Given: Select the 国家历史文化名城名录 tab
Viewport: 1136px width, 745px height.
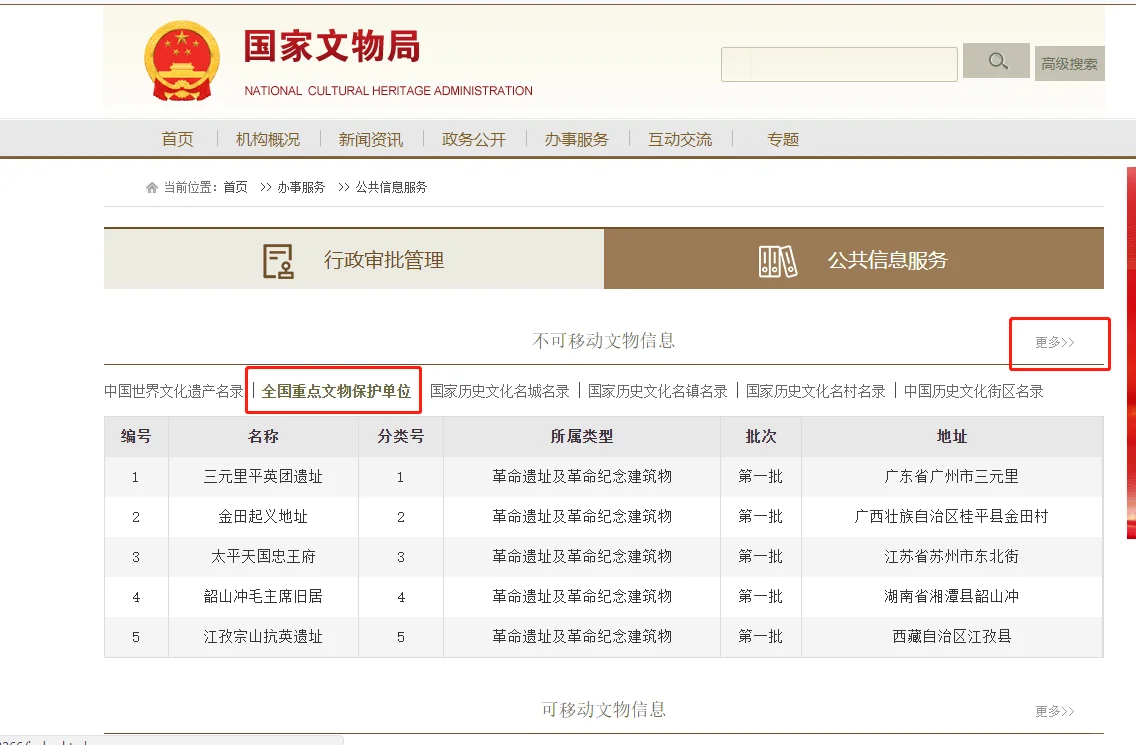Looking at the screenshot, I should click(x=500, y=391).
